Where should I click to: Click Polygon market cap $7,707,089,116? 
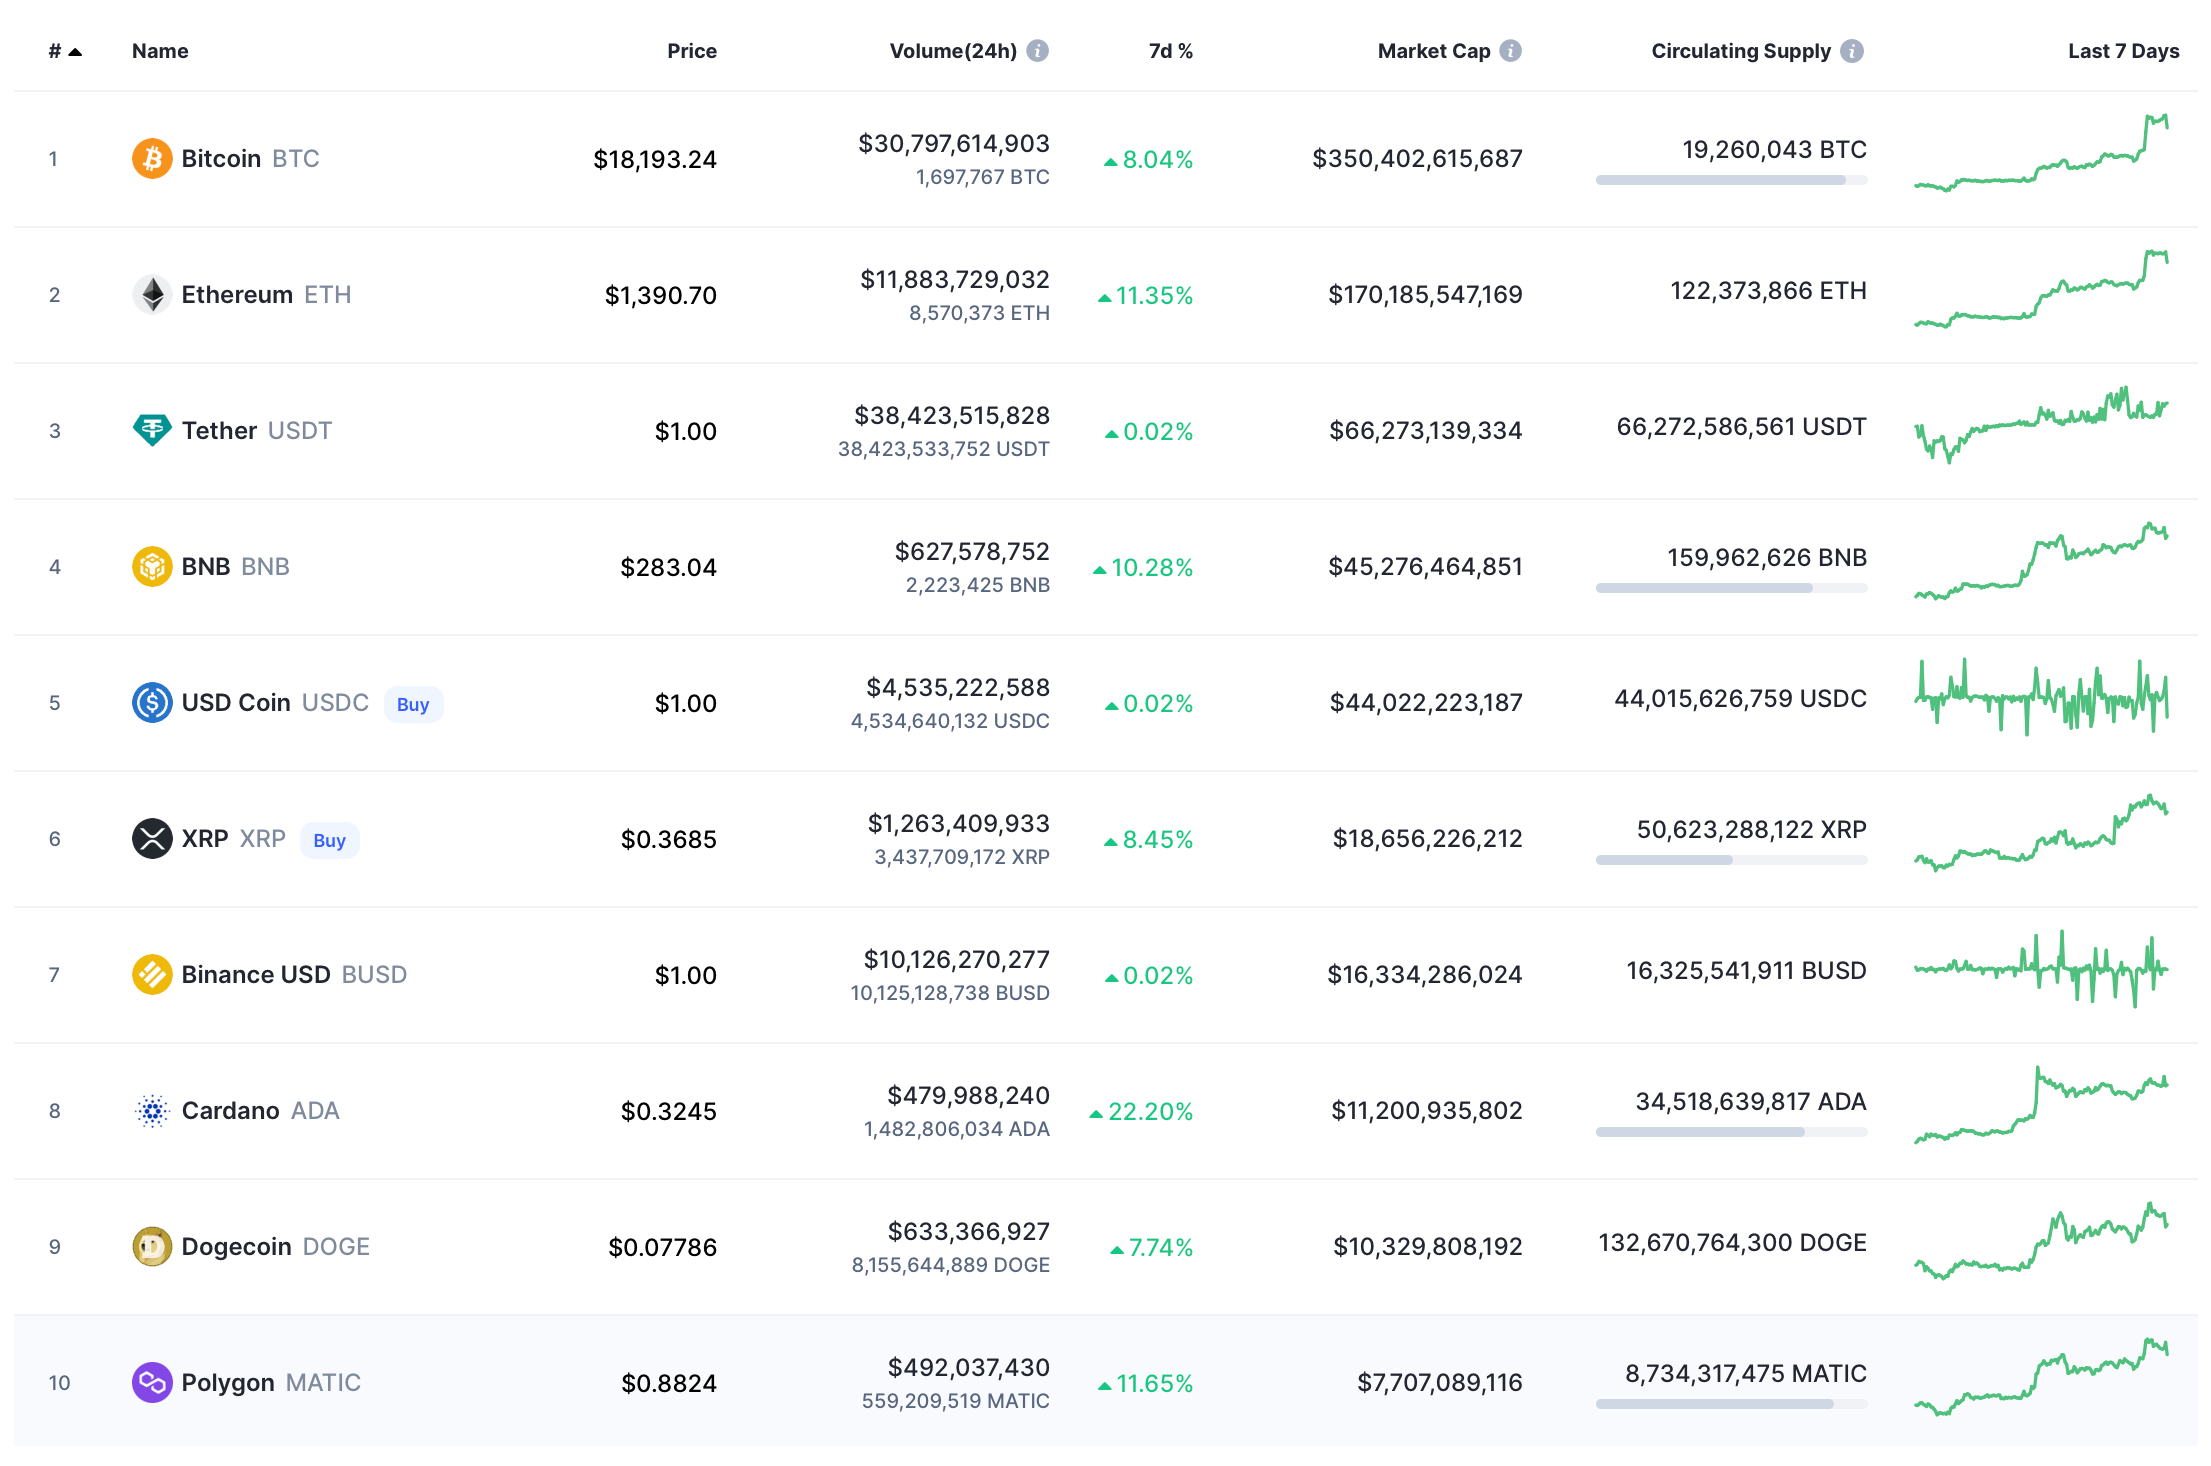coord(1440,1382)
